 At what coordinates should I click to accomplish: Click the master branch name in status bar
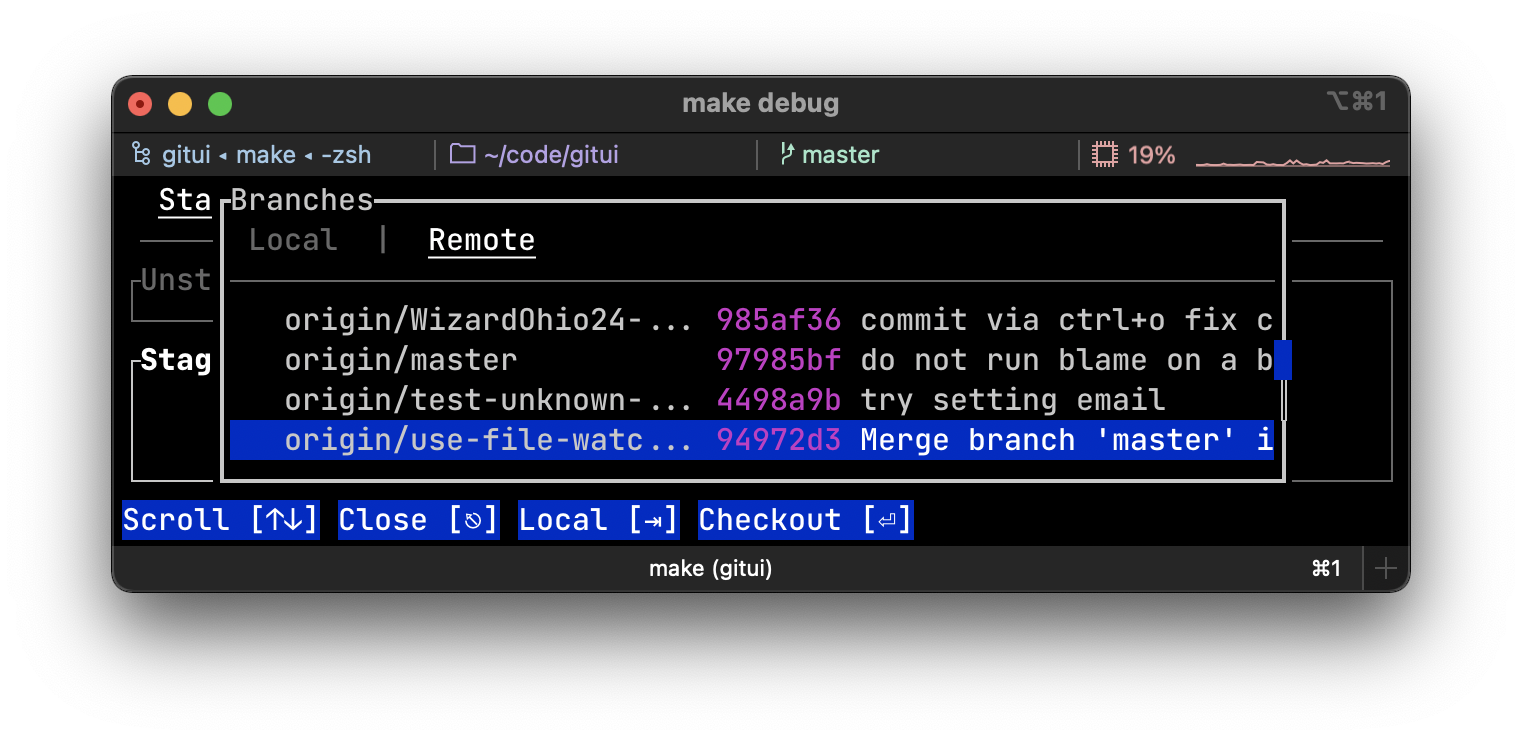(x=841, y=155)
